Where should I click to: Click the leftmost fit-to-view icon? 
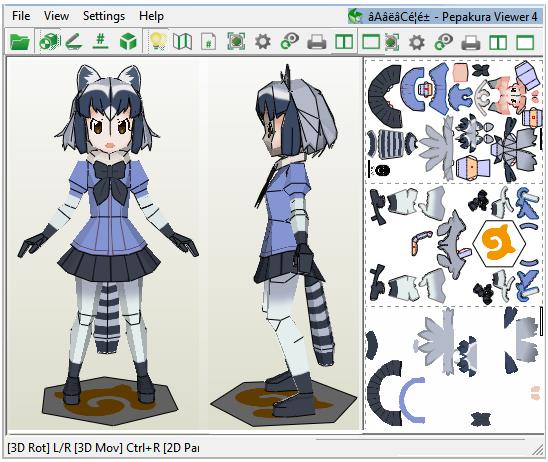236,42
